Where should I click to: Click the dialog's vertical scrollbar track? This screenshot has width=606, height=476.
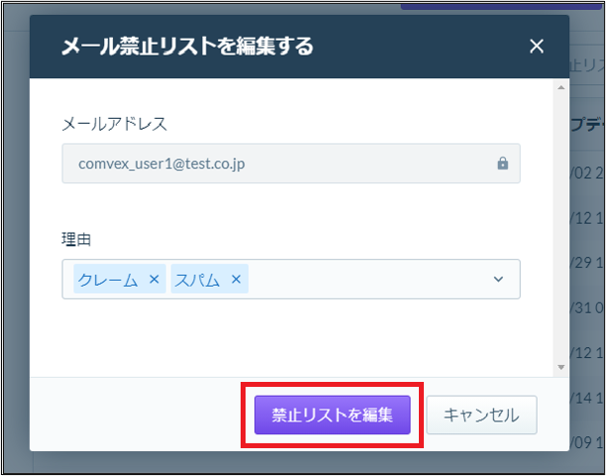pyautogui.click(x=561, y=228)
